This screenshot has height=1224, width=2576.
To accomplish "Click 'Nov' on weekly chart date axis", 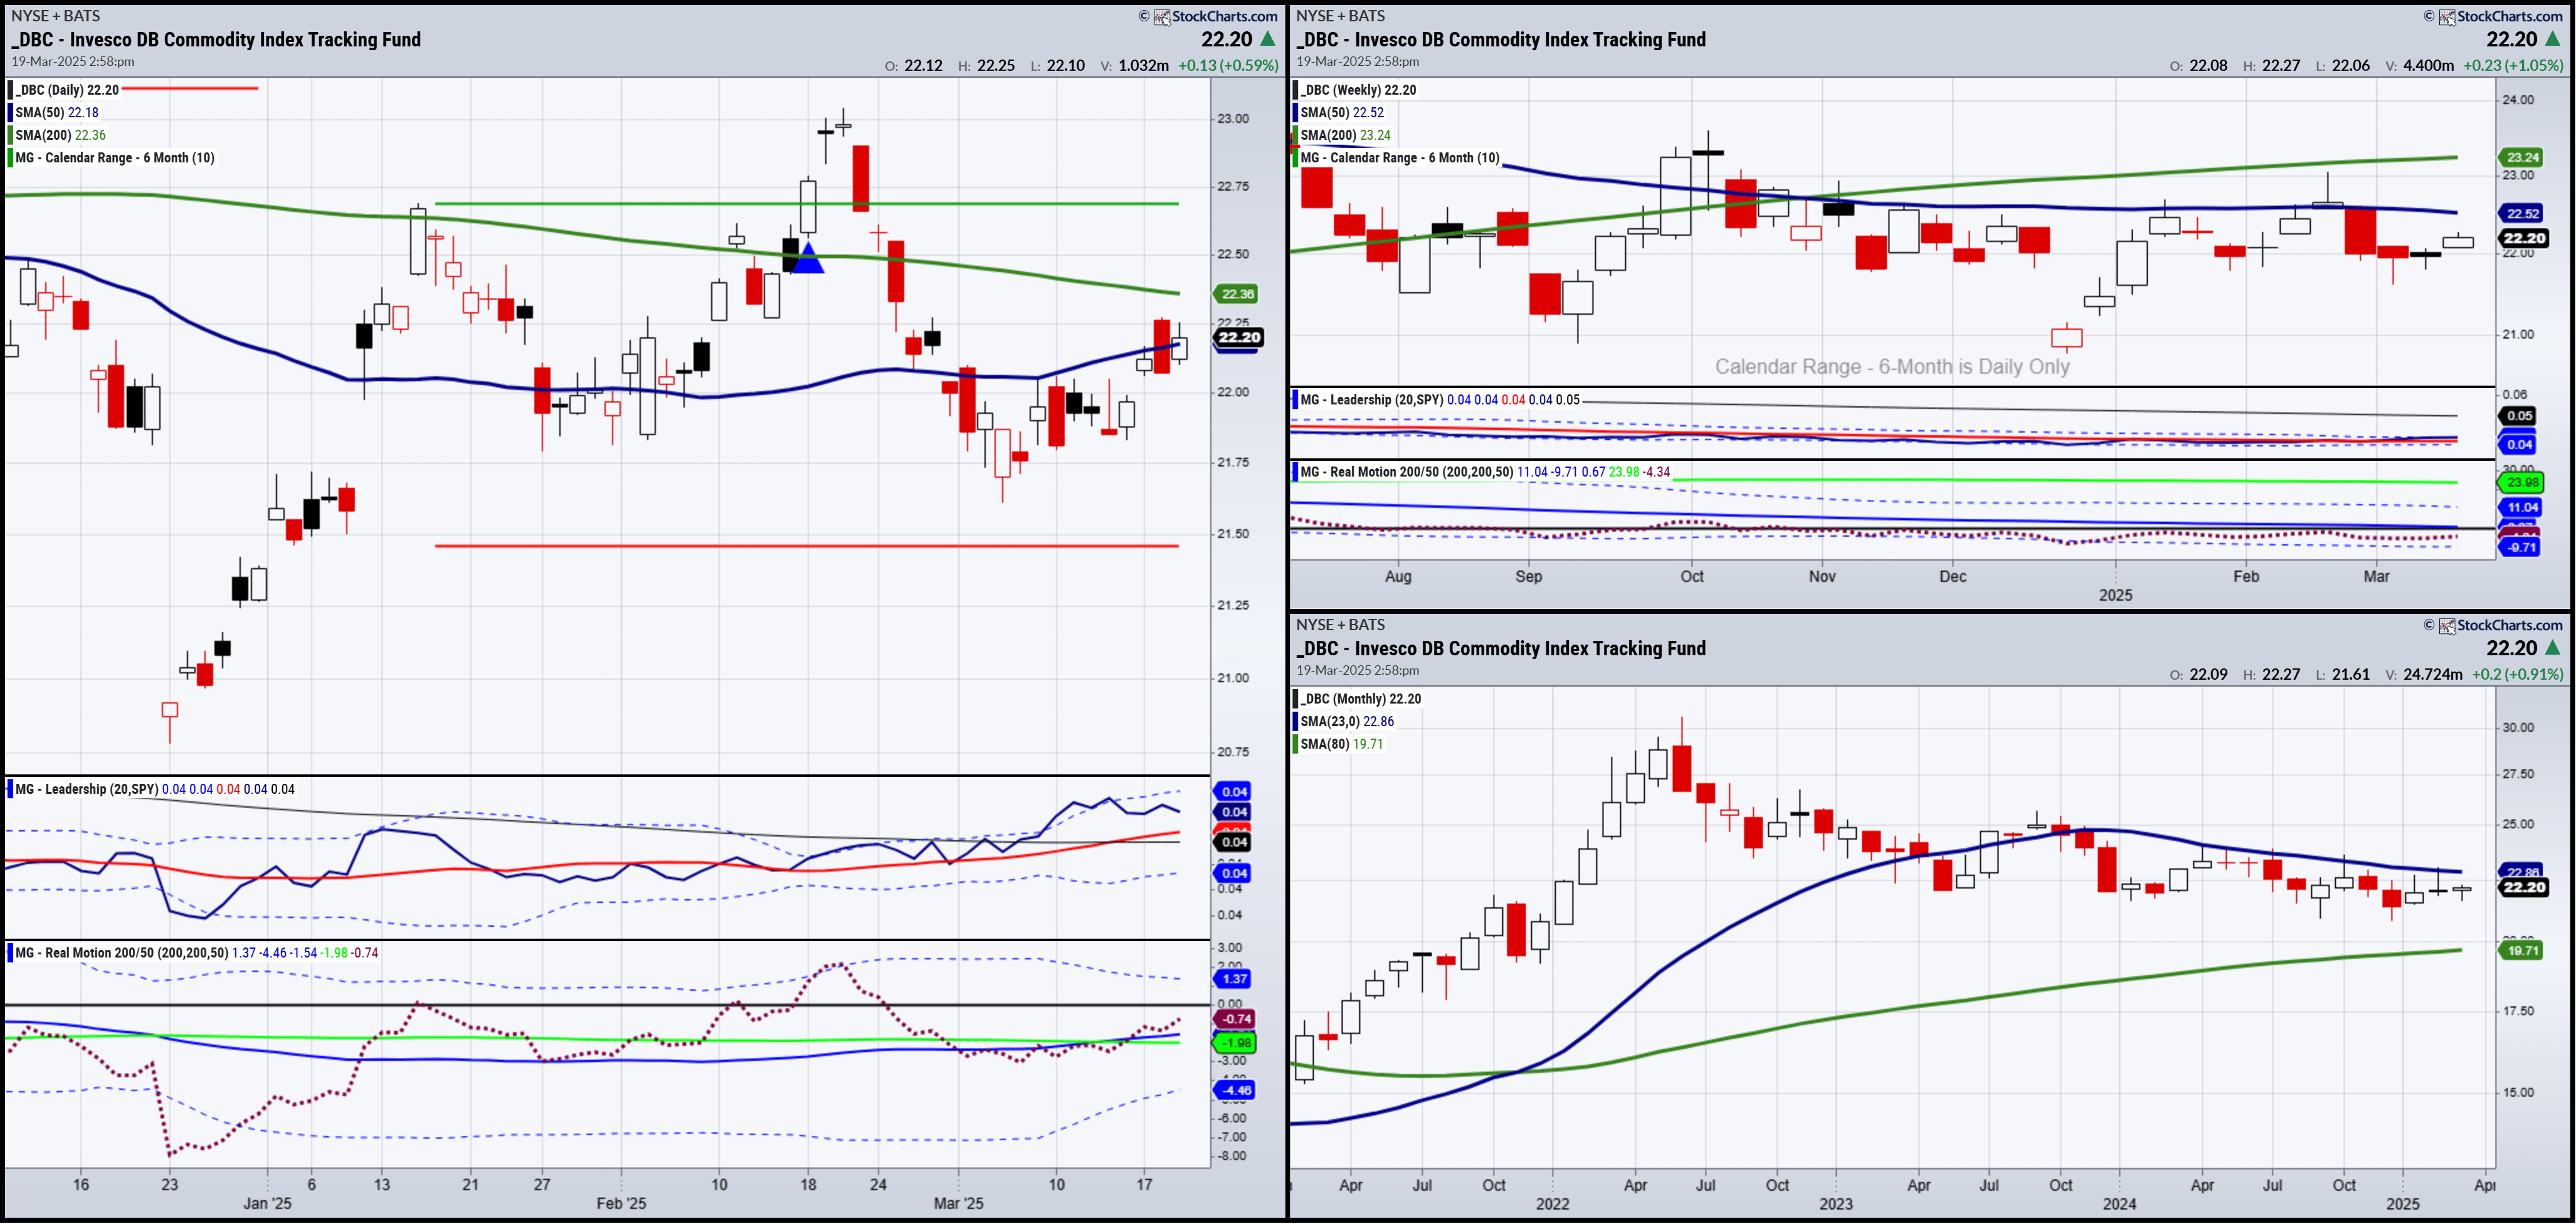I will (1822, 576).
